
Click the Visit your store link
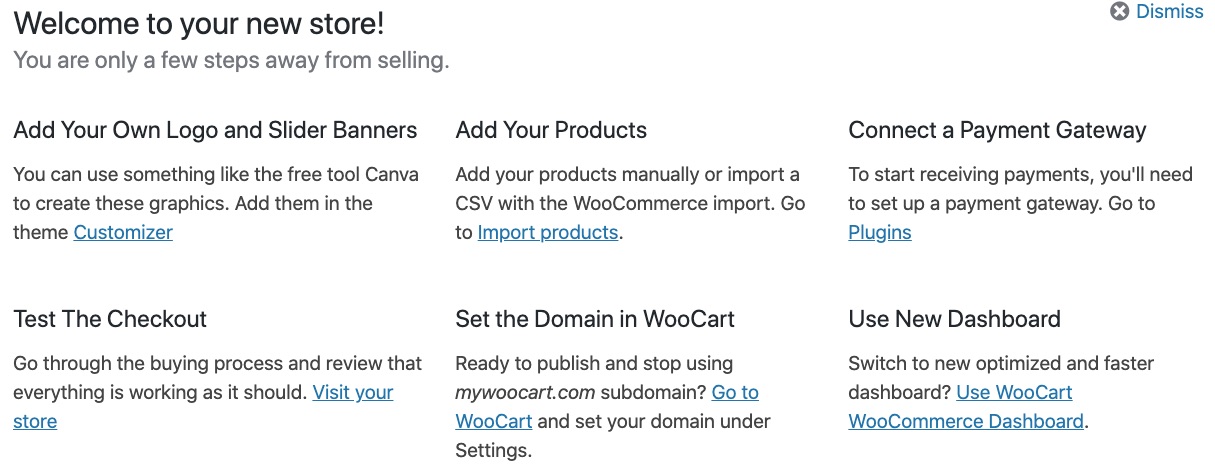353,392
